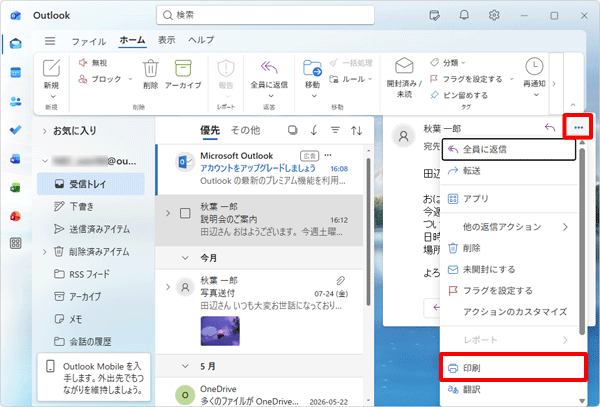
Task: Choose 転送 in the dropdown menu
Action: 509,171
